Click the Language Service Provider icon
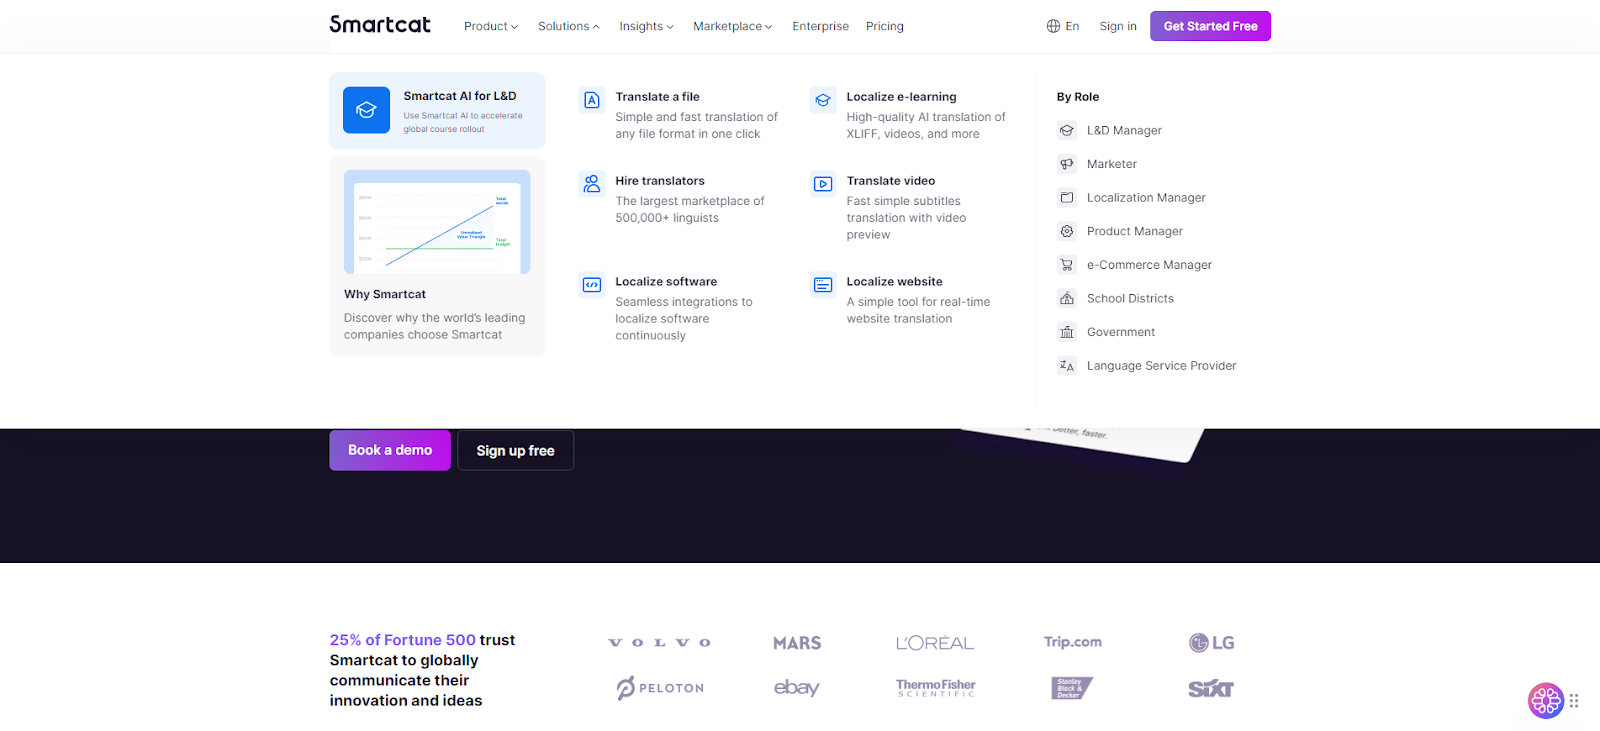This screenshot has height=731, width=1600. click(x=1067, y=366)
